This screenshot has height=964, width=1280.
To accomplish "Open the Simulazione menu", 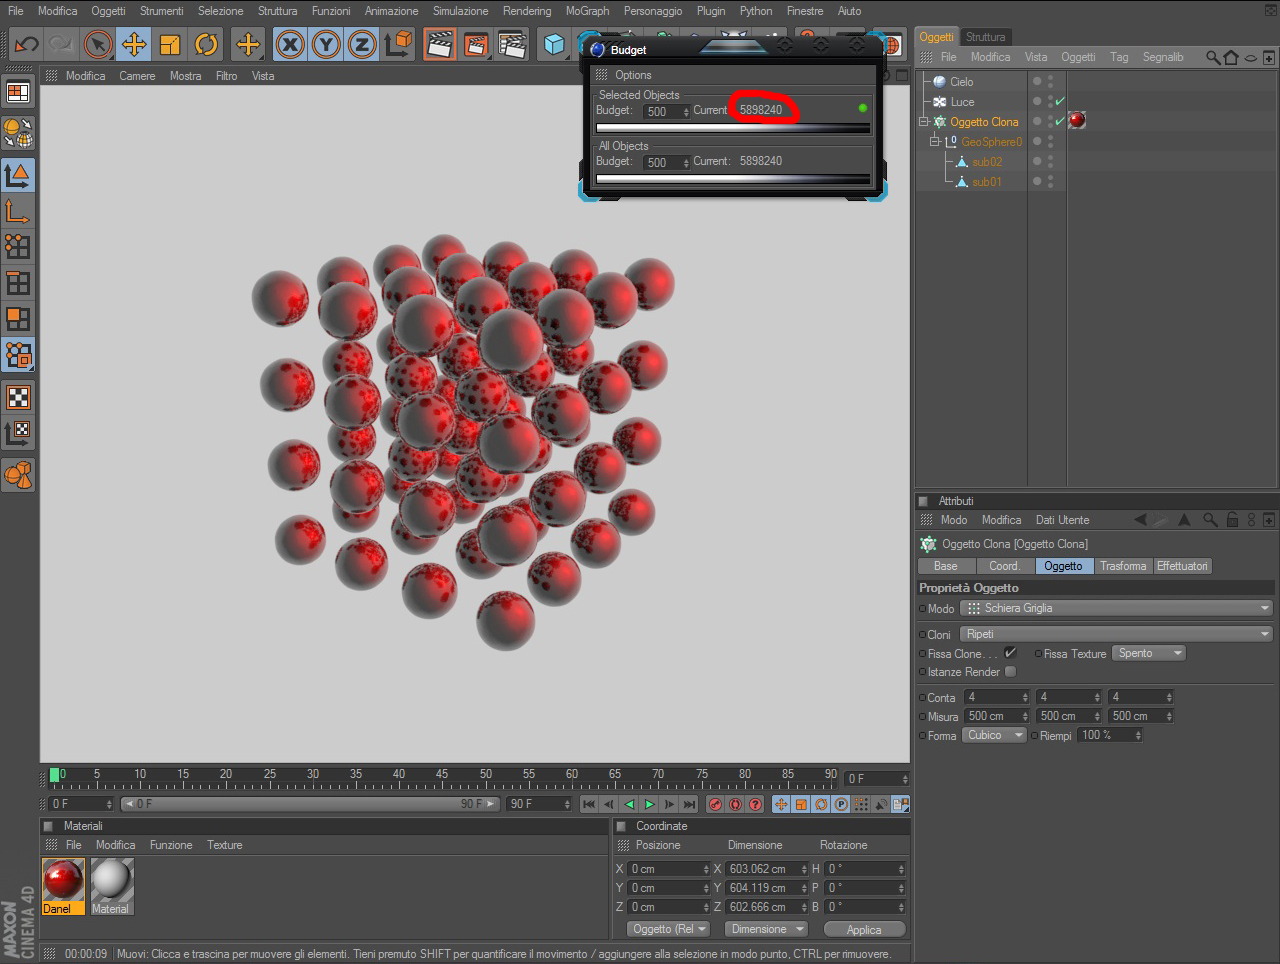I will [461, 11].
